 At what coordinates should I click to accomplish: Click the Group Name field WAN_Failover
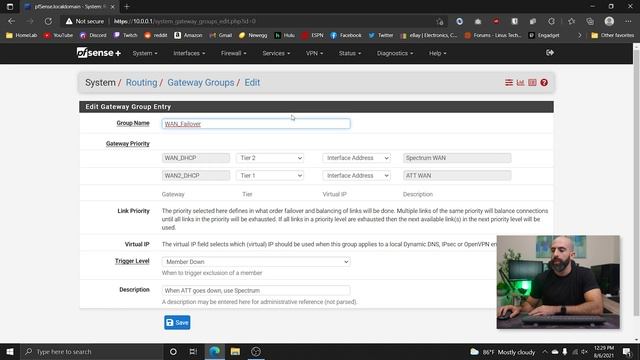(256, 124)
